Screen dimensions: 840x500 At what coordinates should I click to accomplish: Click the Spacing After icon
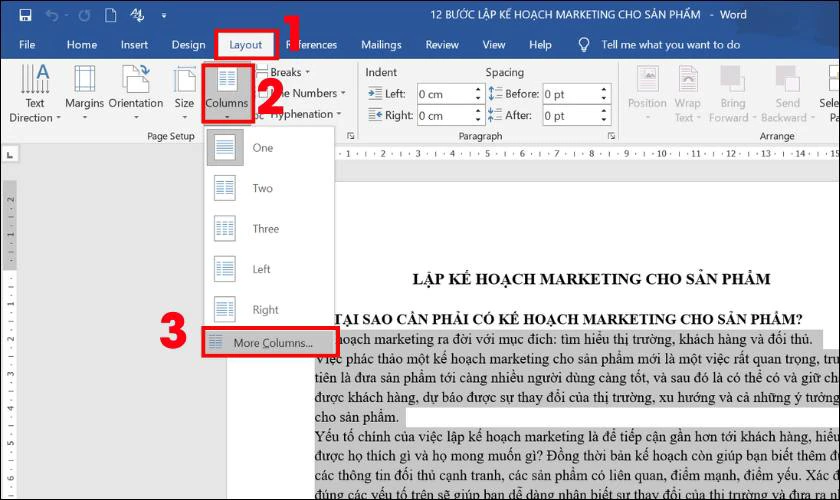point(495,115)
